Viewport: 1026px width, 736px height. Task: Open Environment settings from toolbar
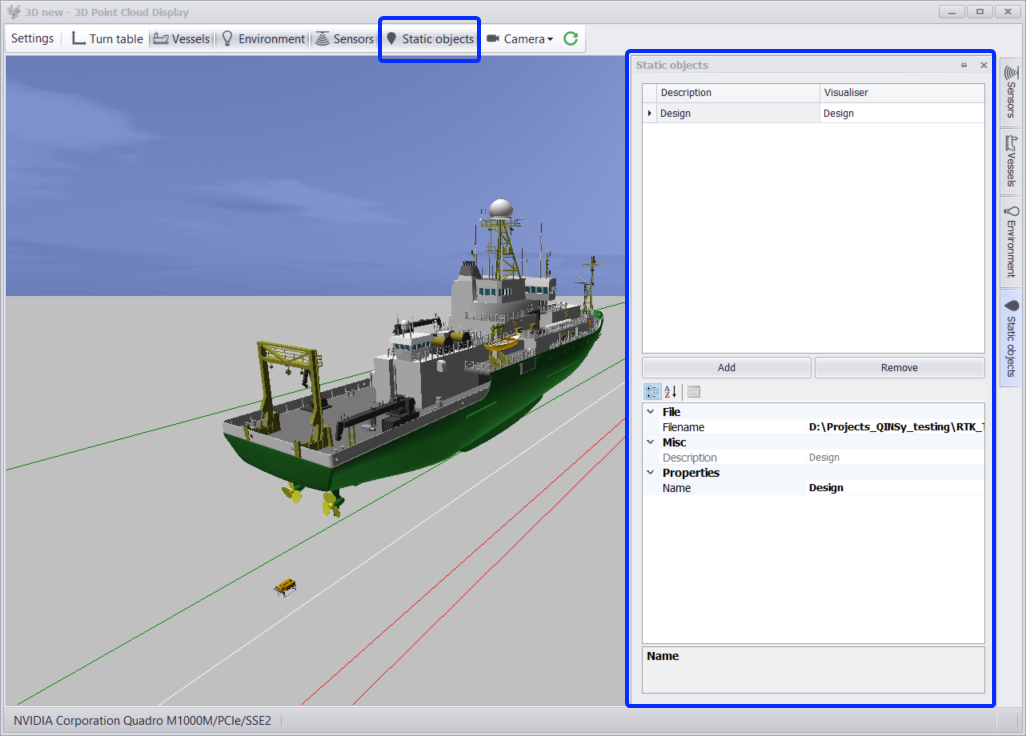[263, 39]
